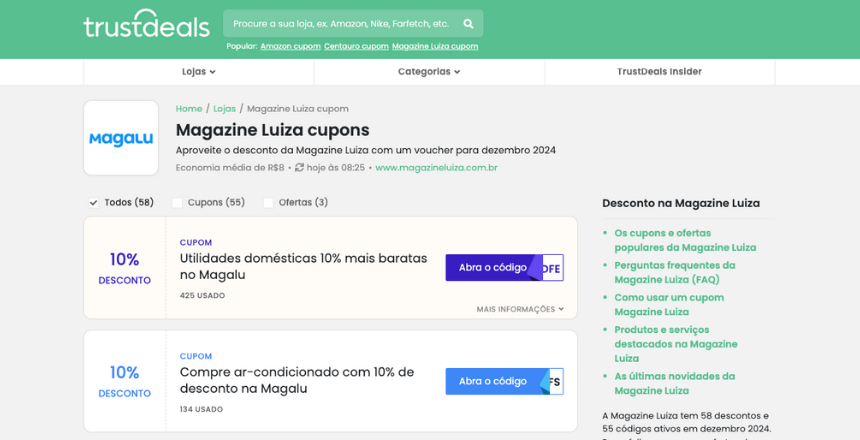860x440 pixels.
Task: Visit the www.magazineluiza.com.br link
Action: tap(436, 168)
